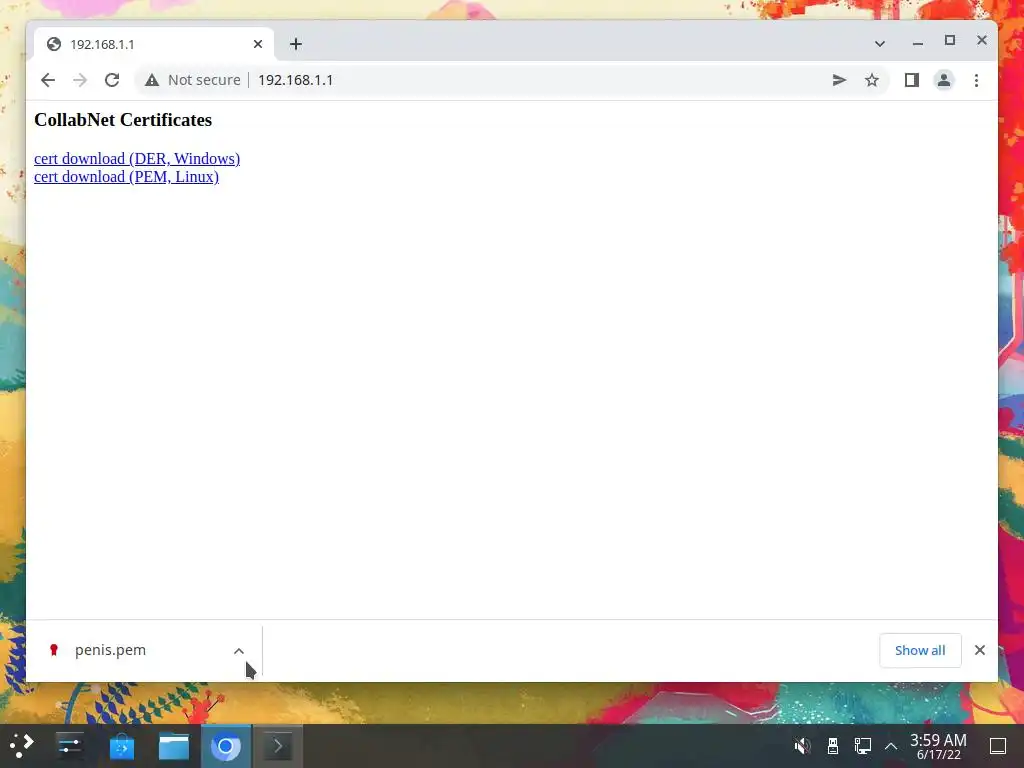1024x768 pixels.
Task: Download the PEM Linux certificate
Action: click(127, 177)
